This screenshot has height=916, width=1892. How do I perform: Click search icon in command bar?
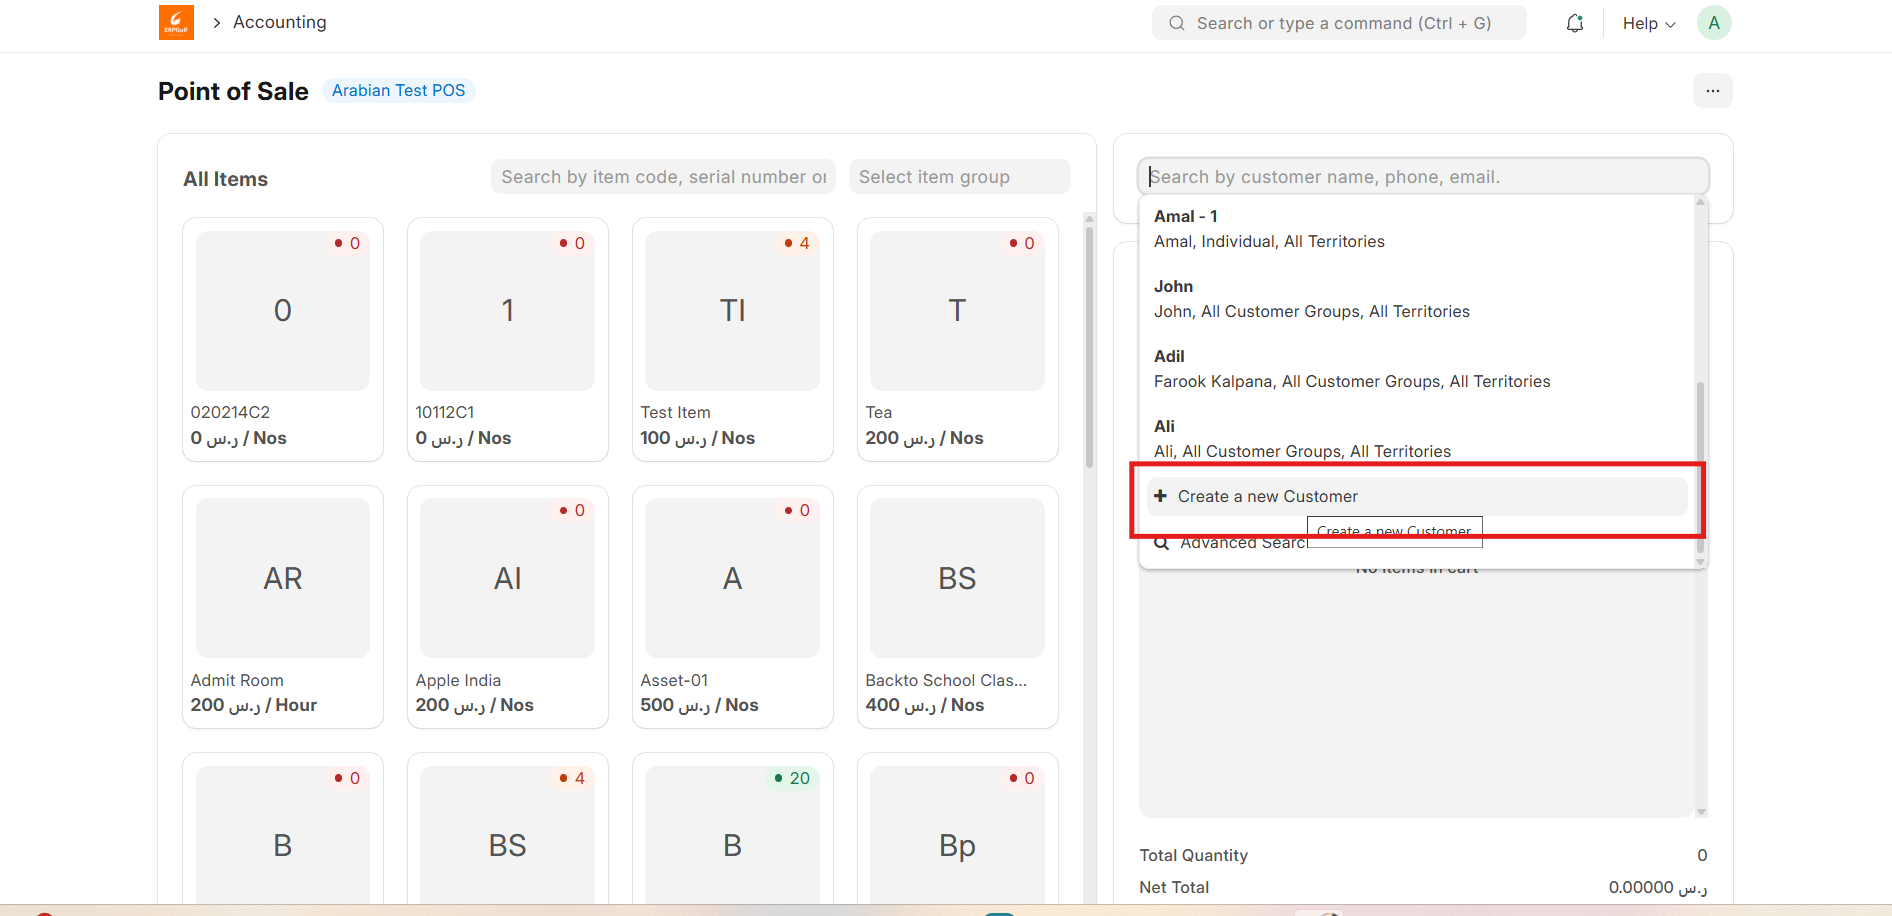pos(1177,23)
